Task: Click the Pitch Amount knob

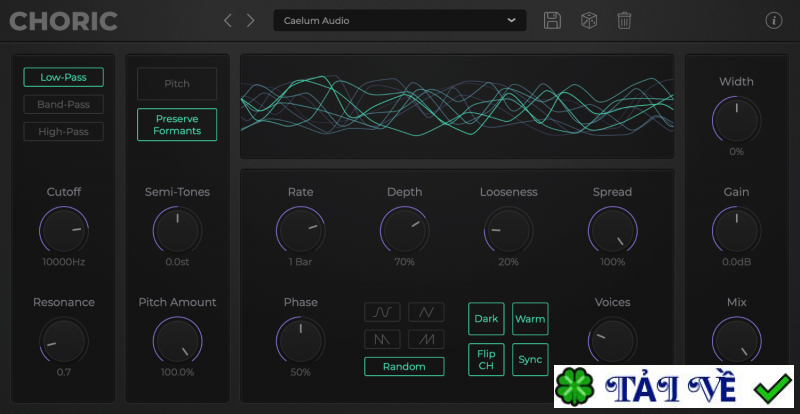Action: coord(178,340)
